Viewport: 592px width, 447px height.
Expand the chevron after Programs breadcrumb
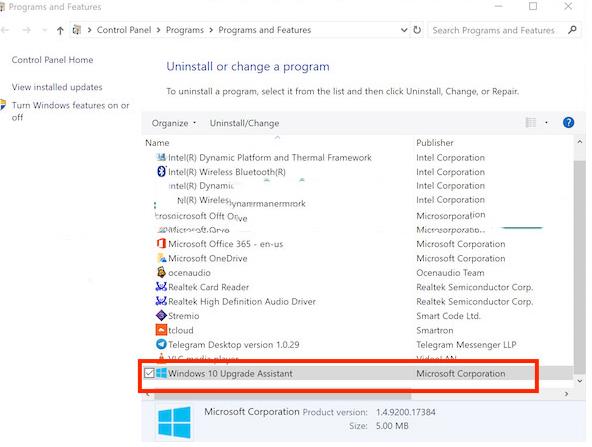(x=211, y=30)
